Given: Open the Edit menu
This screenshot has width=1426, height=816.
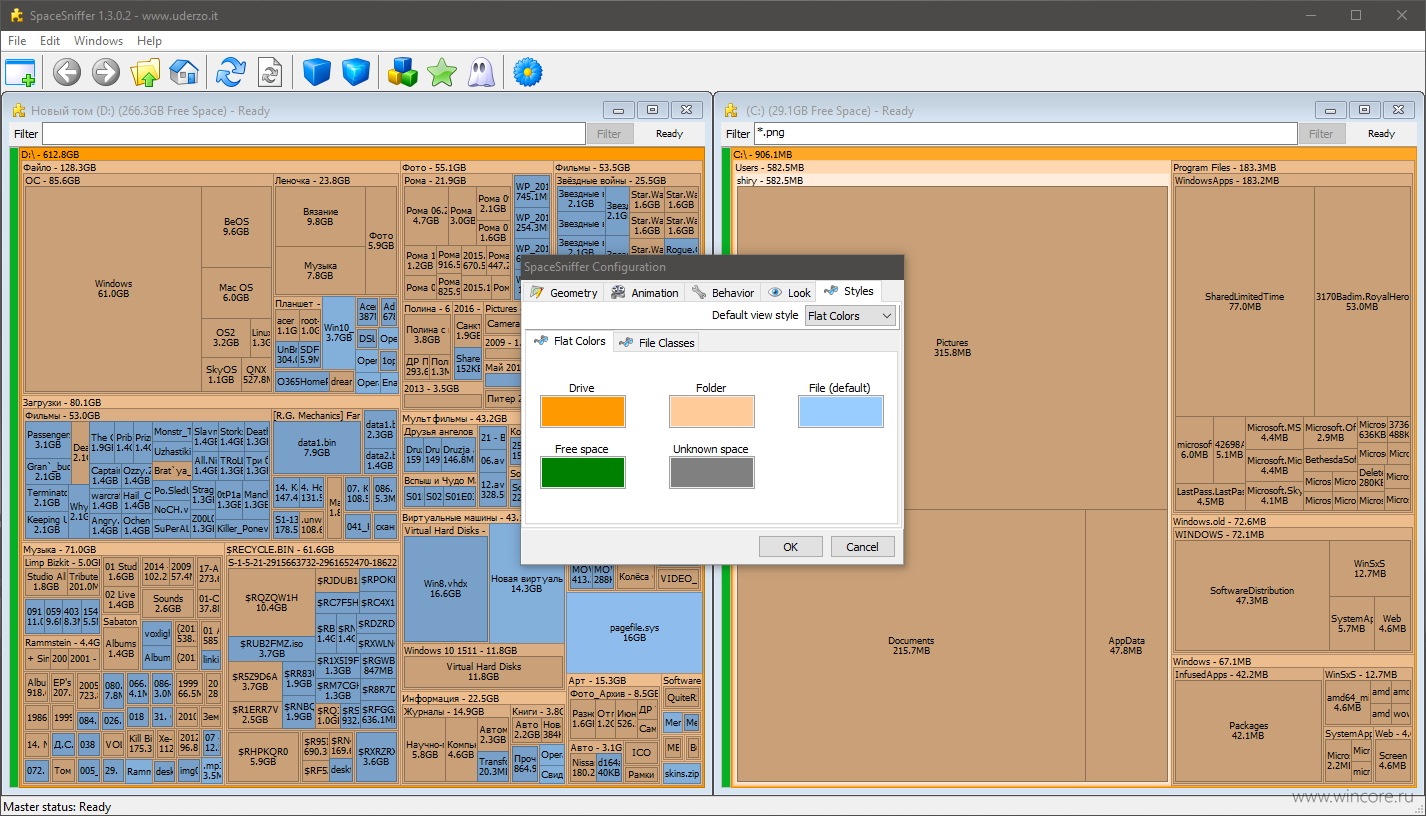Looking at the screenshot, I should click(50, 41).
